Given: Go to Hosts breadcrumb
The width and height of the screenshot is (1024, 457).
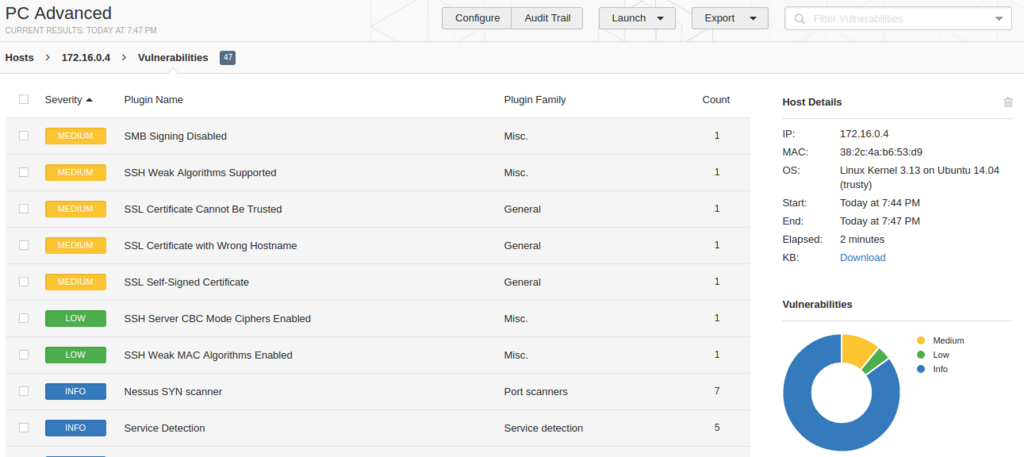Looking at the screenshot, I should click(x=20, y=57).
